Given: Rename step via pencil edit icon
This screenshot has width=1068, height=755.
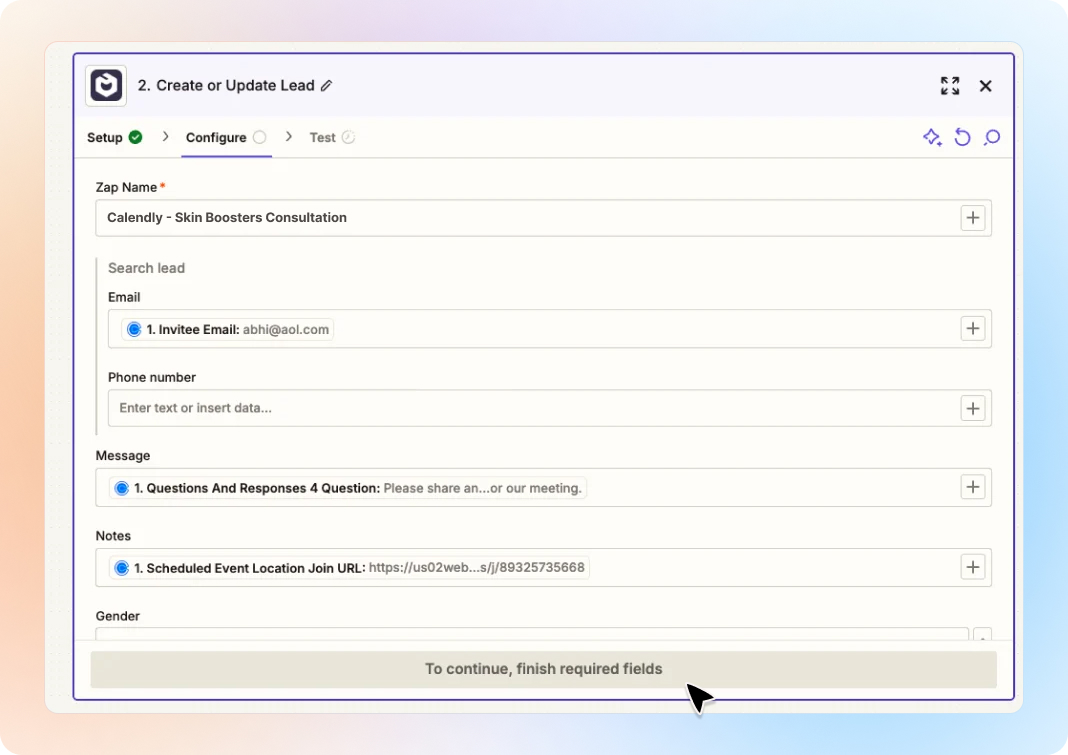Looking at the screenshot, I should point(327,85).
